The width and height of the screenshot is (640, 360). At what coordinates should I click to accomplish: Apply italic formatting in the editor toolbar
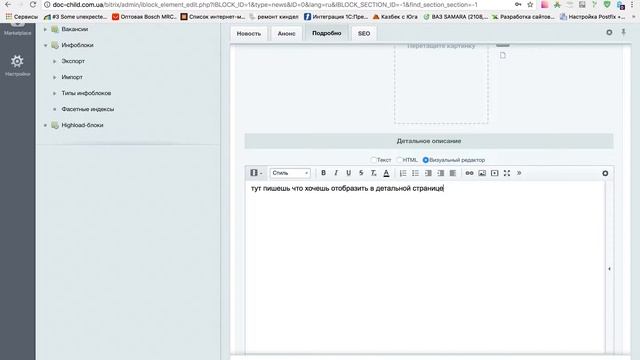[x=336, y=173]
